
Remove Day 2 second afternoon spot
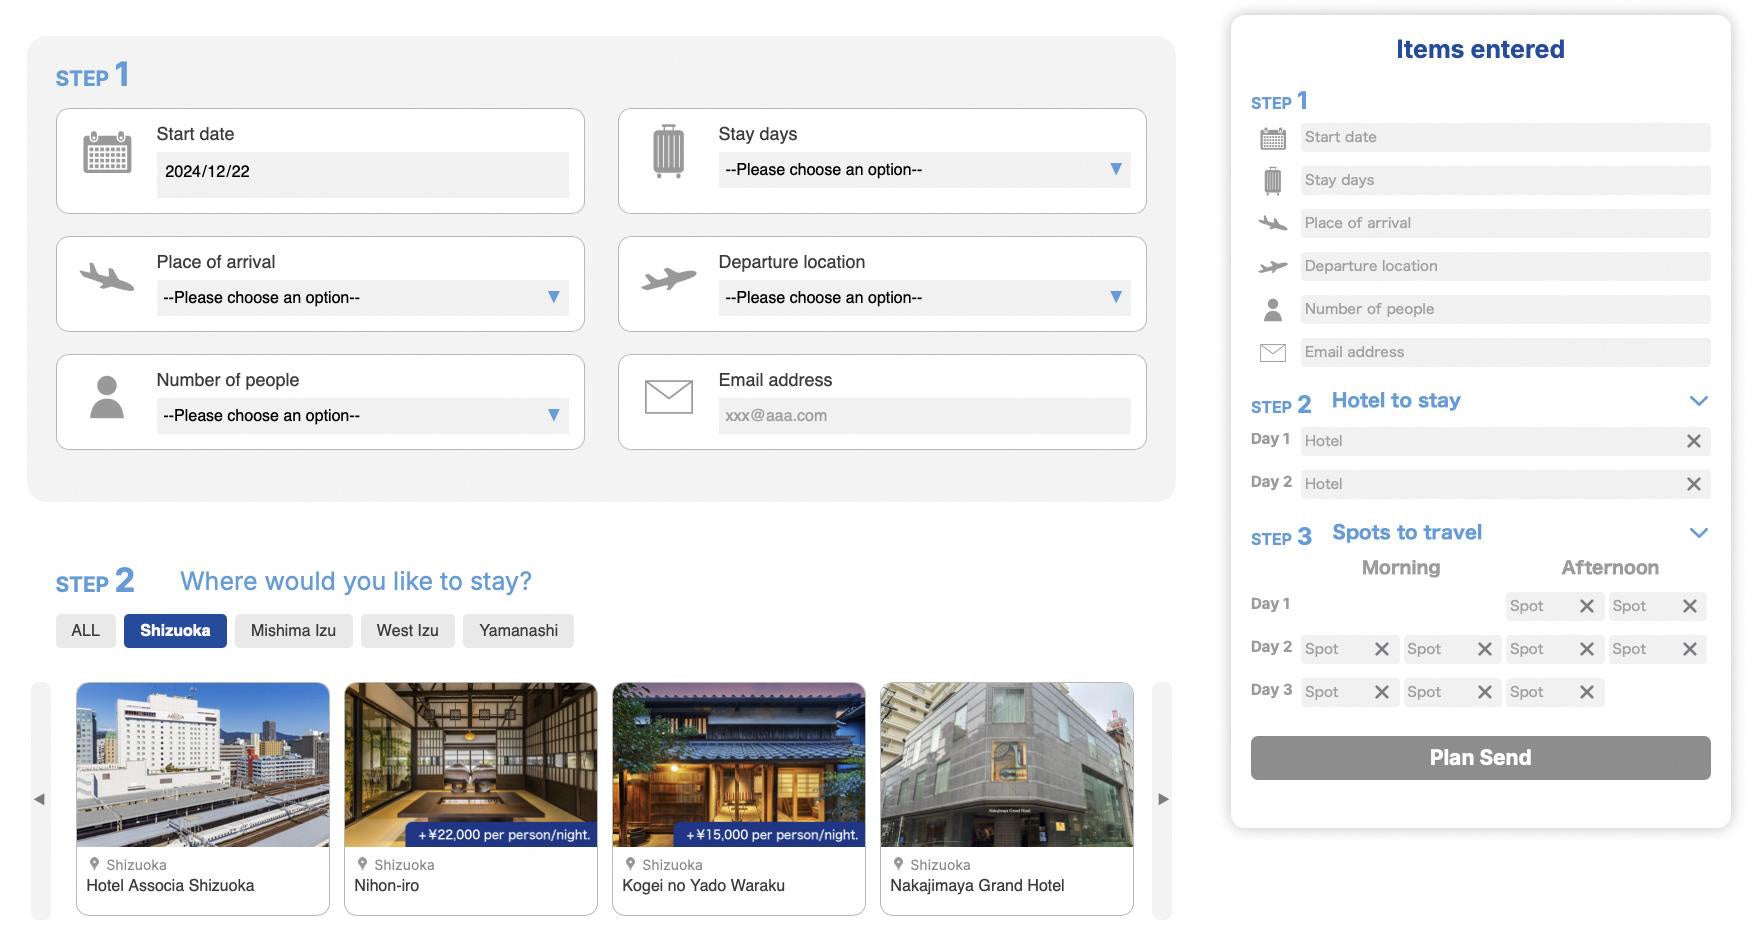1689,649
